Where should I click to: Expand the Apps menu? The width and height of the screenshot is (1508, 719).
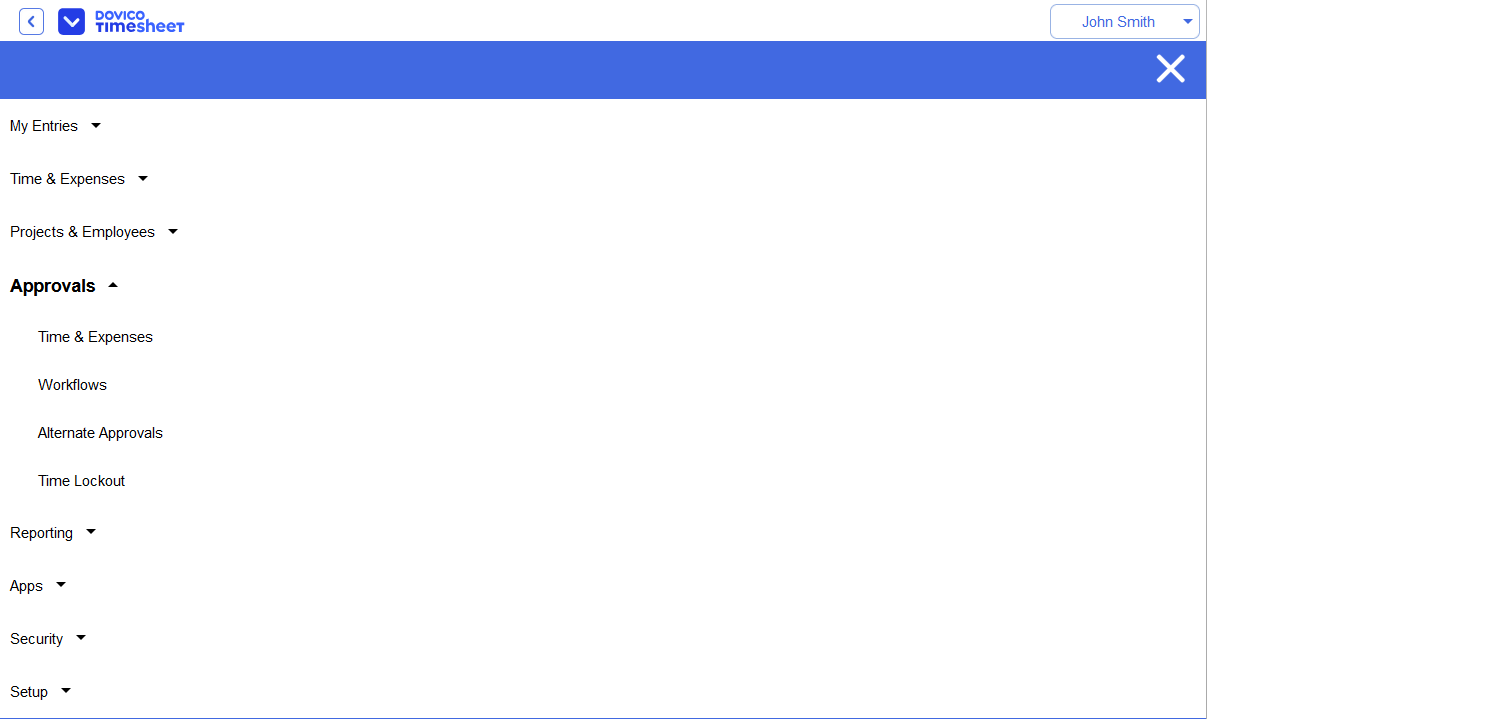[26, 586]
